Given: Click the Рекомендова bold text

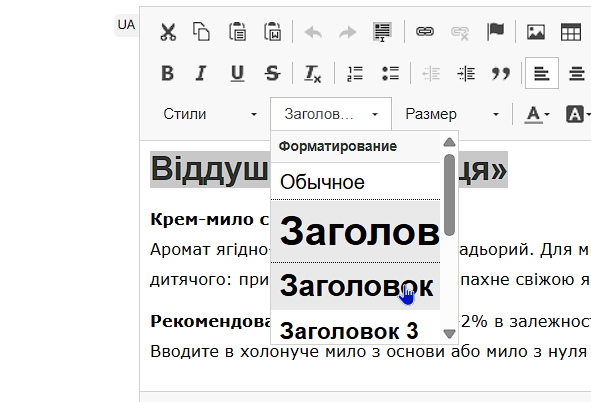Looking at the screenshot, I should [211, 321].
